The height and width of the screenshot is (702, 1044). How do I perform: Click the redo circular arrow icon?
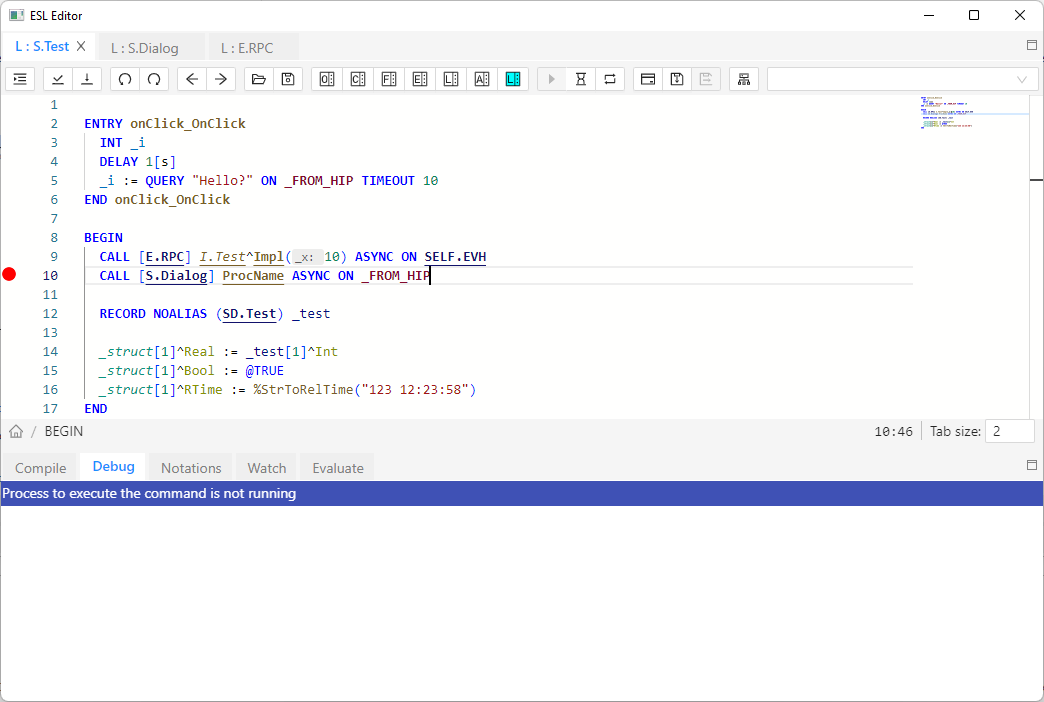click(154, 79)
